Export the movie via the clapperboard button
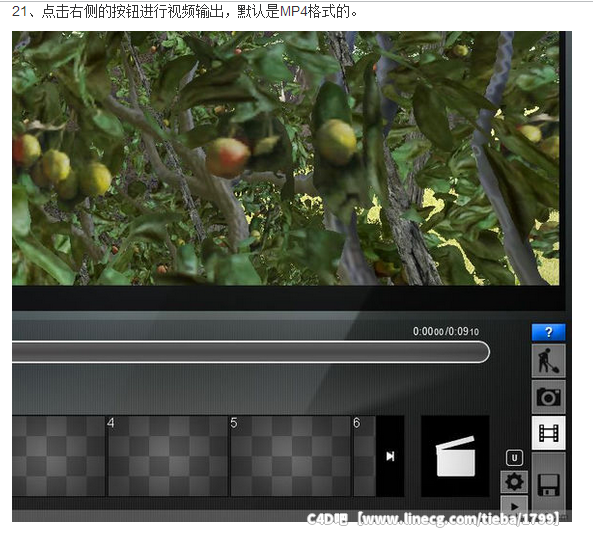 [455, 456]
